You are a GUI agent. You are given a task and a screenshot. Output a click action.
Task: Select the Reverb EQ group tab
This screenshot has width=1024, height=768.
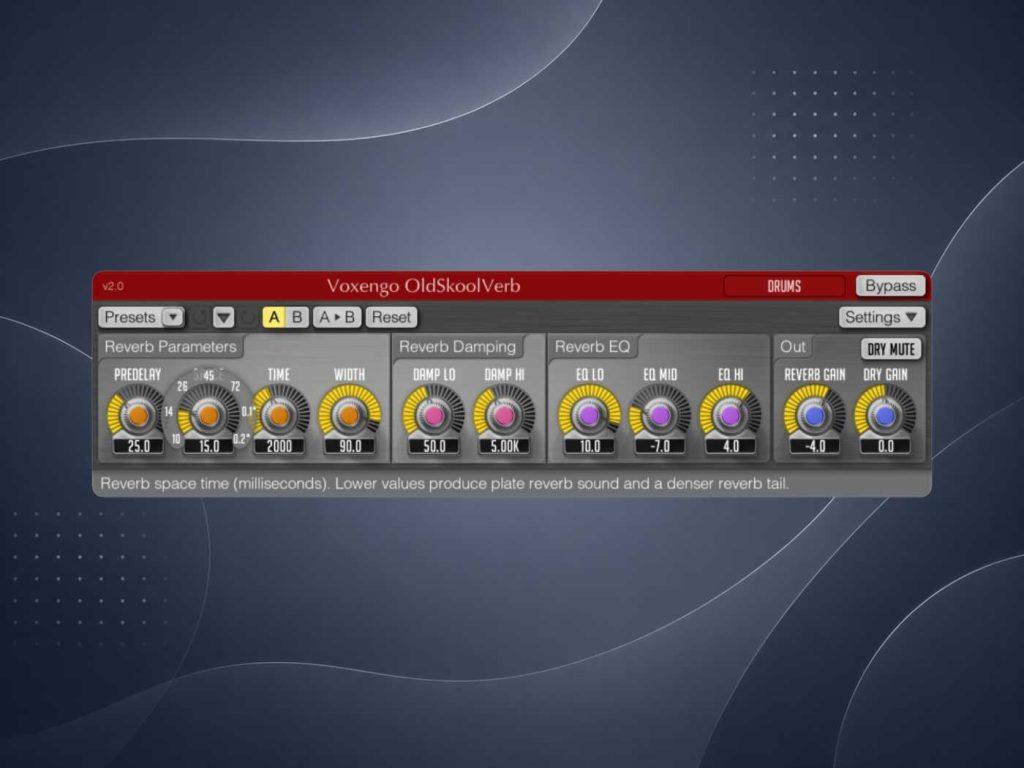tap(592, 347)
